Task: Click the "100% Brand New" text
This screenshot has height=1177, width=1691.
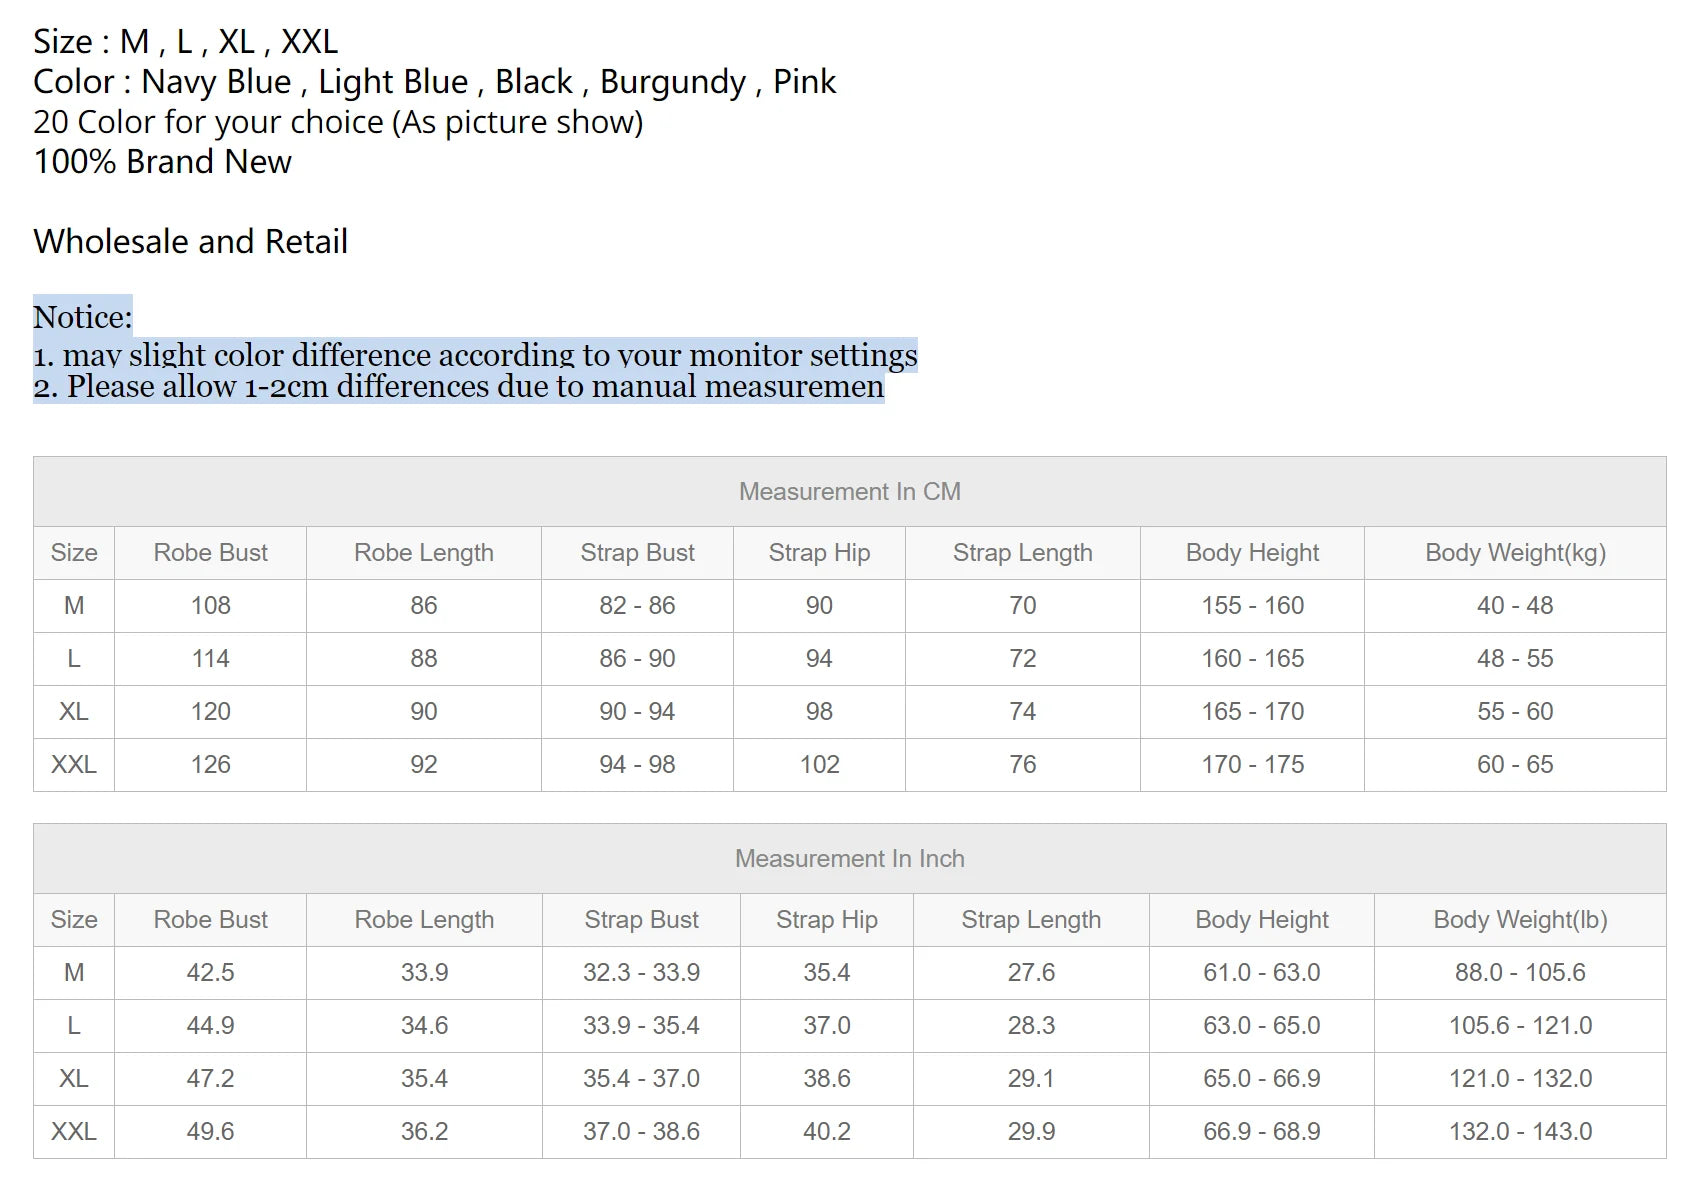Action: (162, 162)
